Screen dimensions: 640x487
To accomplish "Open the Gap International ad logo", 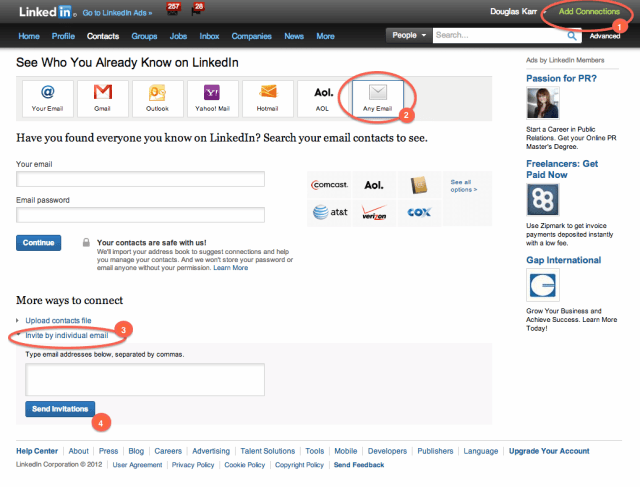I will pos(543,285).
